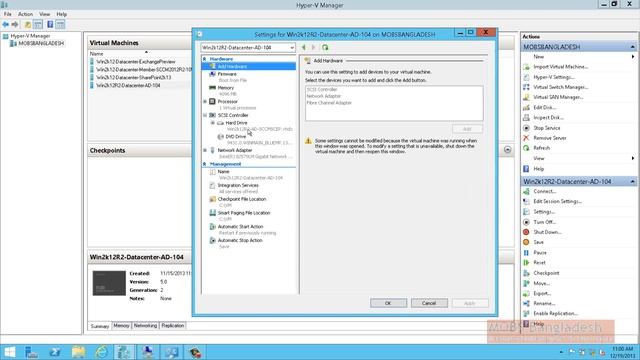Open the View menu in menu bar

click(x=44, y=14)
